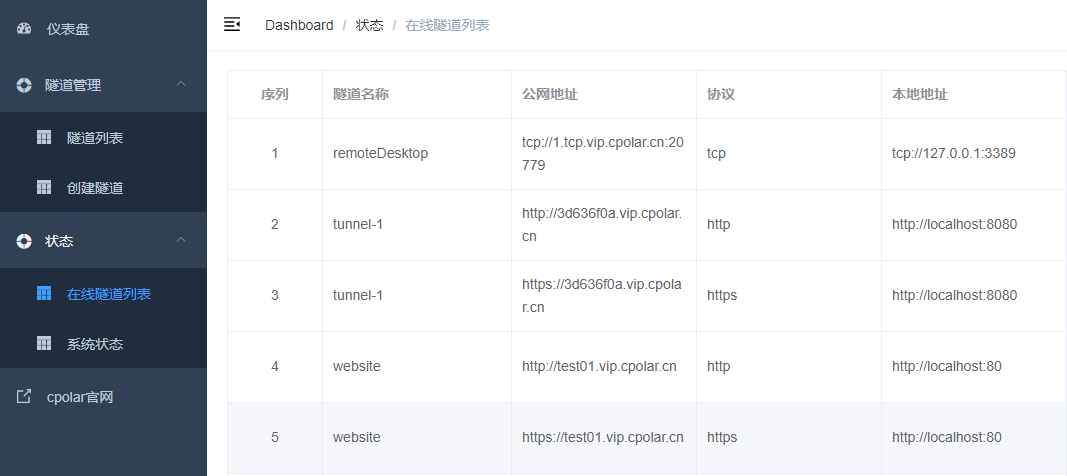
Task: Click the dashboard gauge icon beside 仪表盘
Action: 24,29
